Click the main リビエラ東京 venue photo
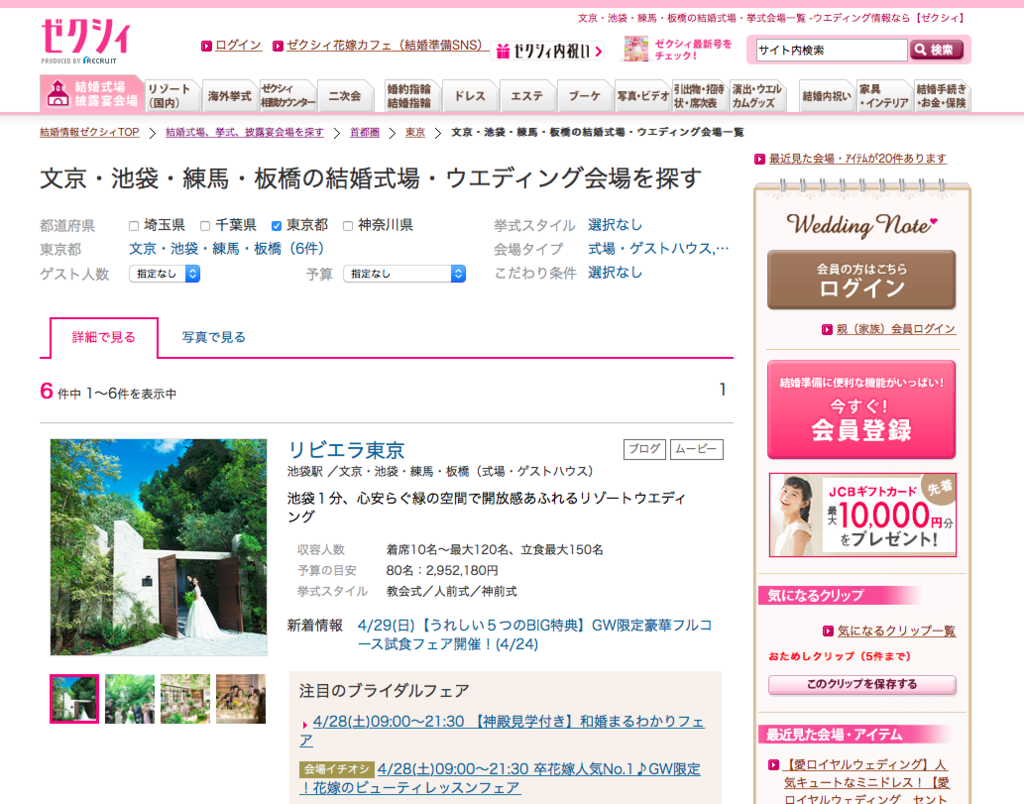The width and height of the screenshot is (1024, 804). (x=159, y=547)
